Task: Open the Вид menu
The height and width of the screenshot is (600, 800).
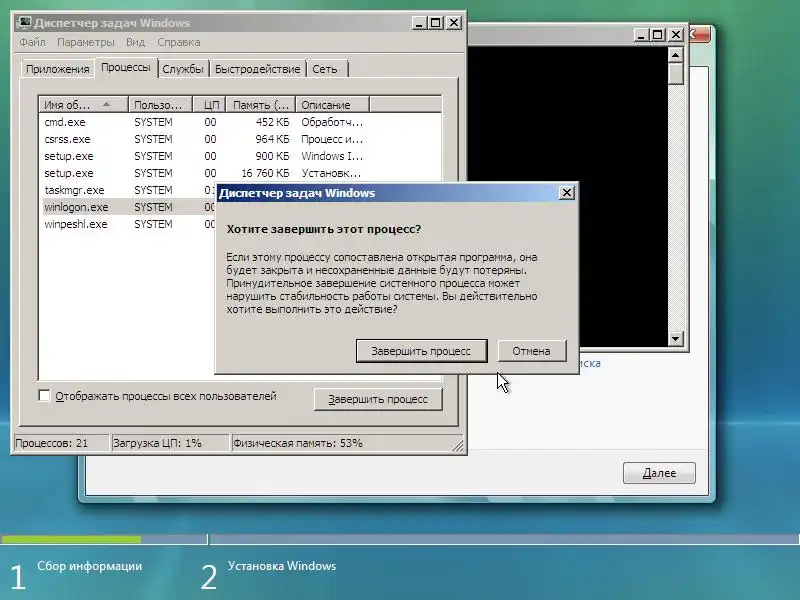Action: point(136,42)
